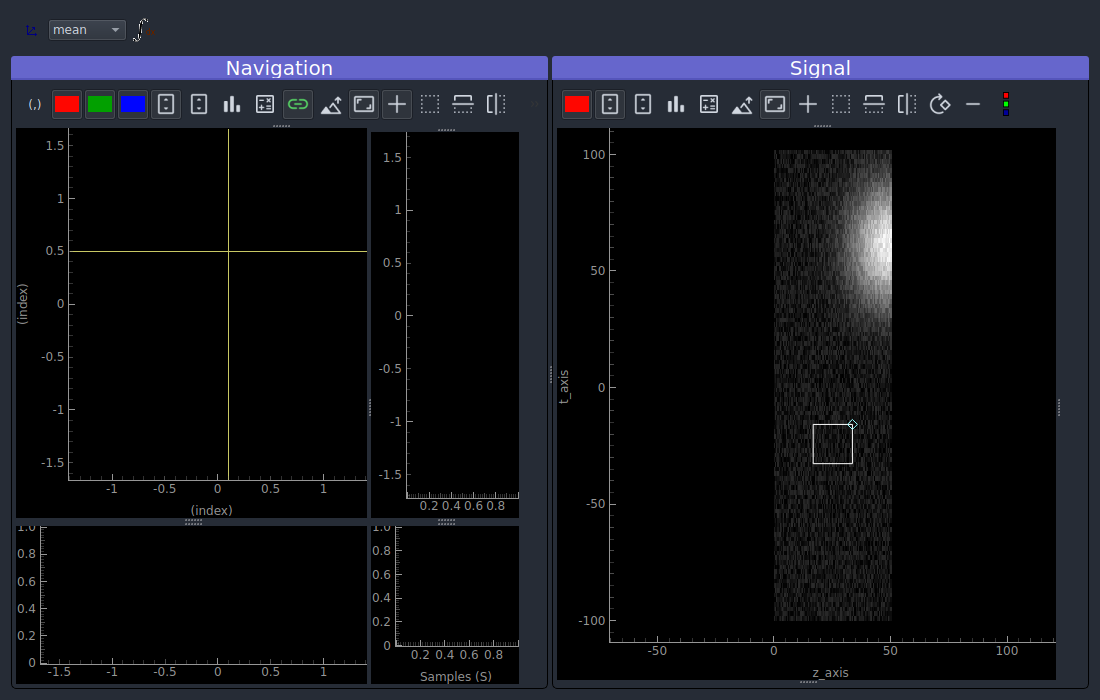Click mountain export icon in Signal toolbar
Image resolution: width=1100 pixels, height=700 pixels.
742,105
